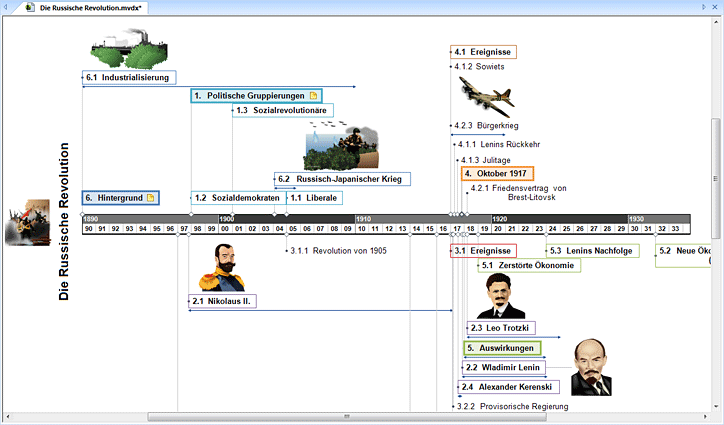Select the revolution painting root image
This screenshot has width=724, height=425.
click(28, 222)
